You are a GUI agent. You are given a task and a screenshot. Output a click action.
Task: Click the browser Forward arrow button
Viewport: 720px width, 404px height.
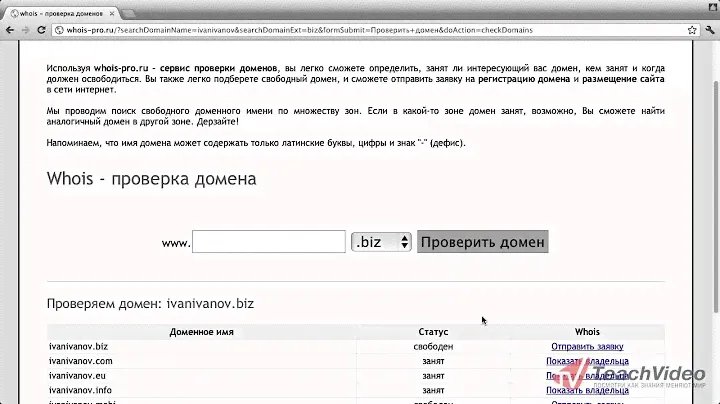click(28, 31)
